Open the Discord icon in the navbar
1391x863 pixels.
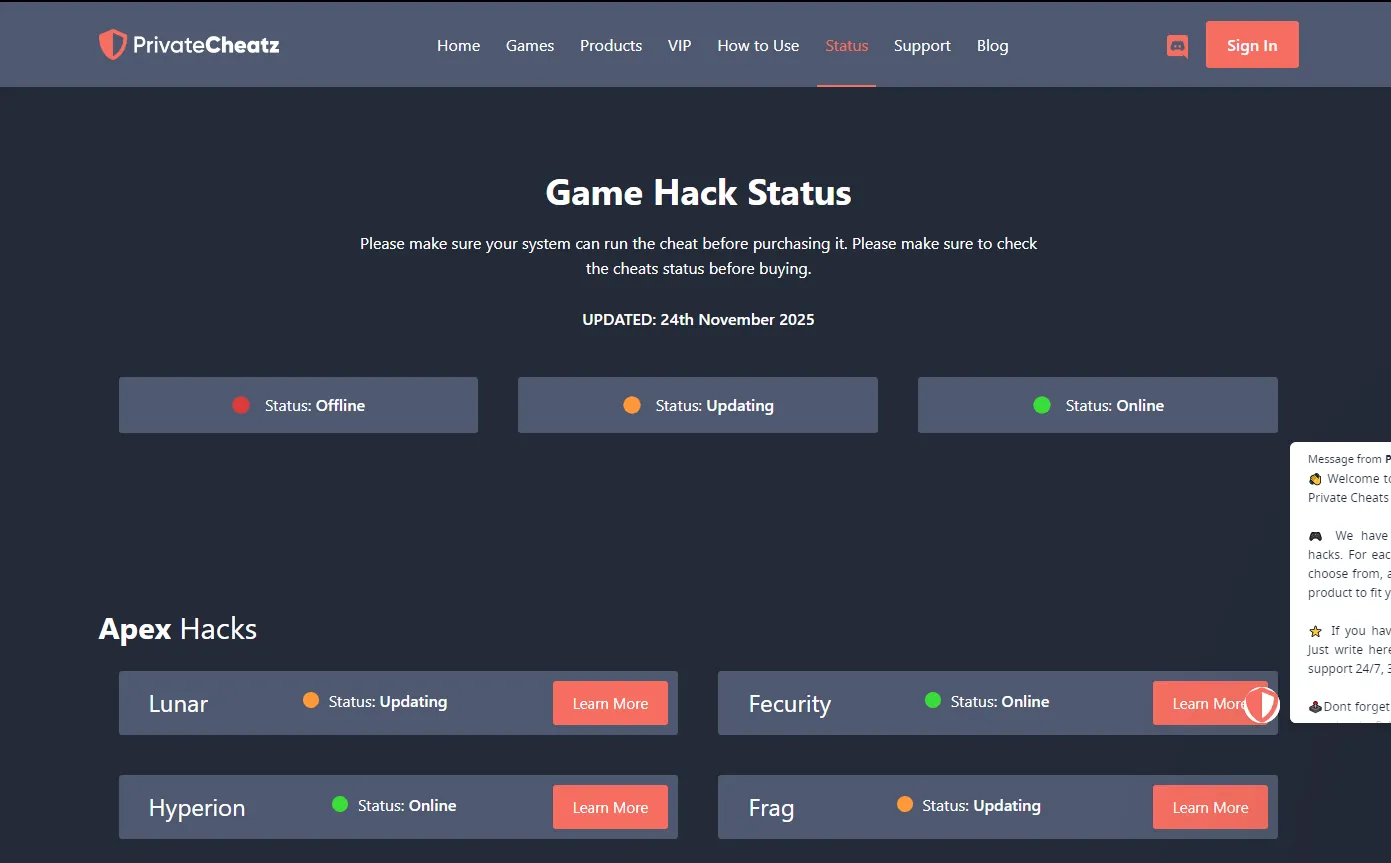click(x=1177, y=45)
